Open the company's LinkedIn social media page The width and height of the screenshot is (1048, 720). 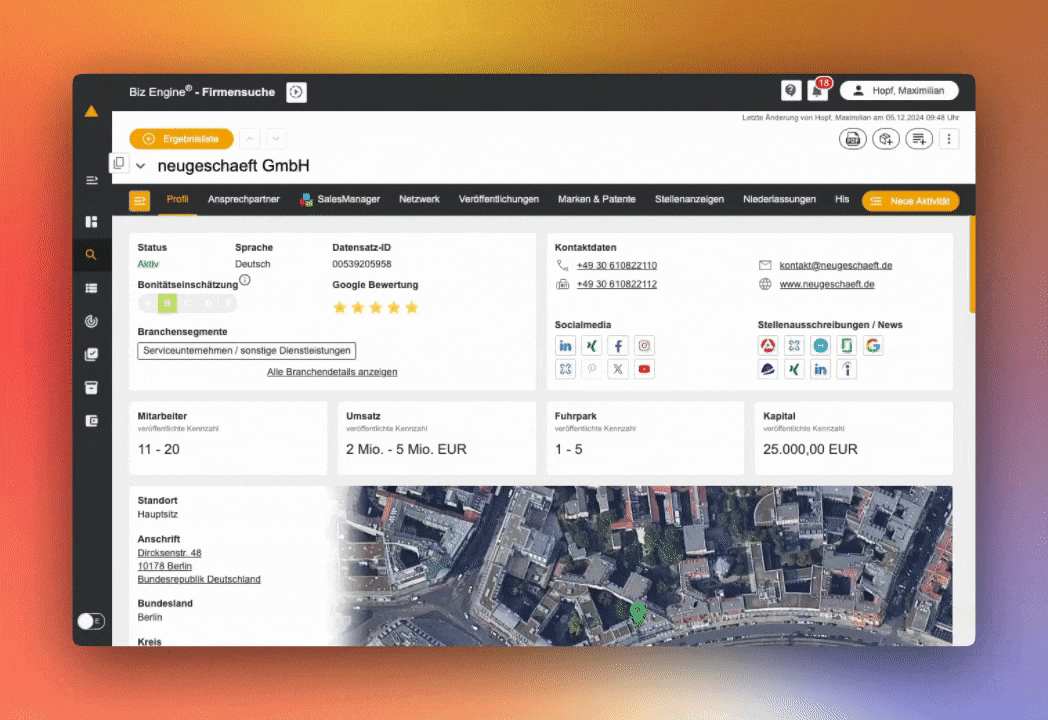(565, 345)
